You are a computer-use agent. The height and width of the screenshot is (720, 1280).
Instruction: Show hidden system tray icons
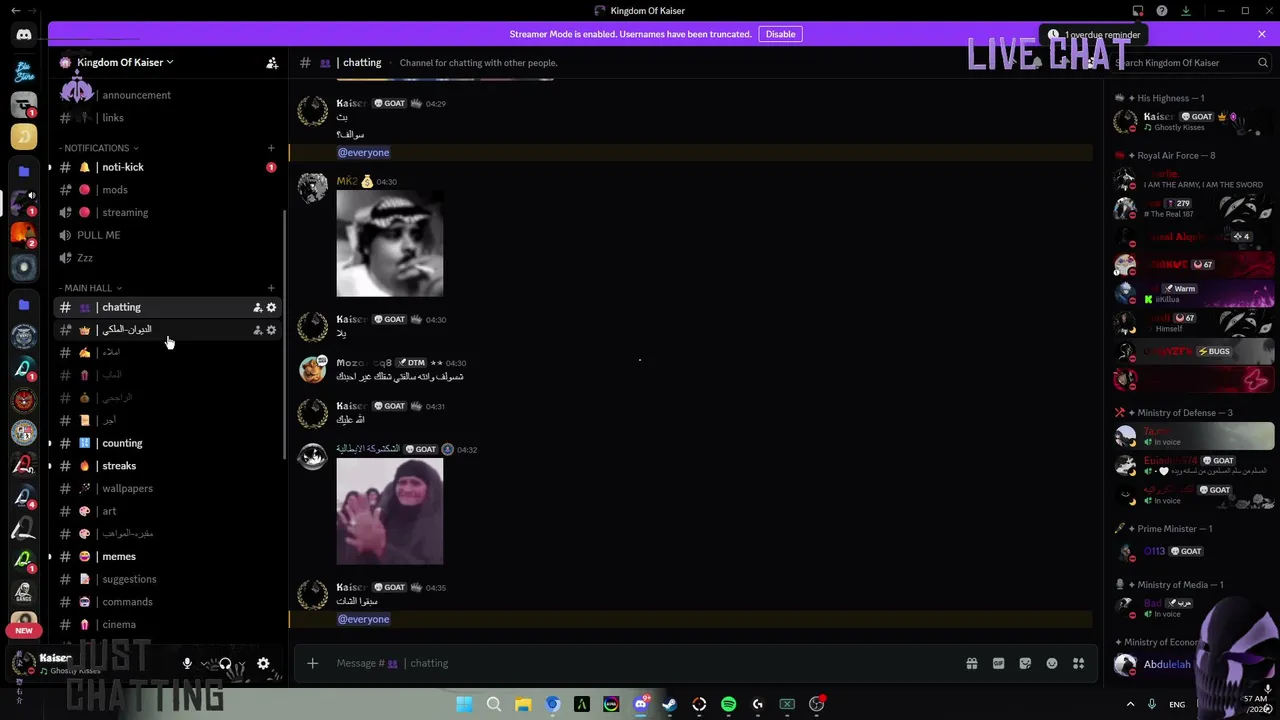point(1130,704)
